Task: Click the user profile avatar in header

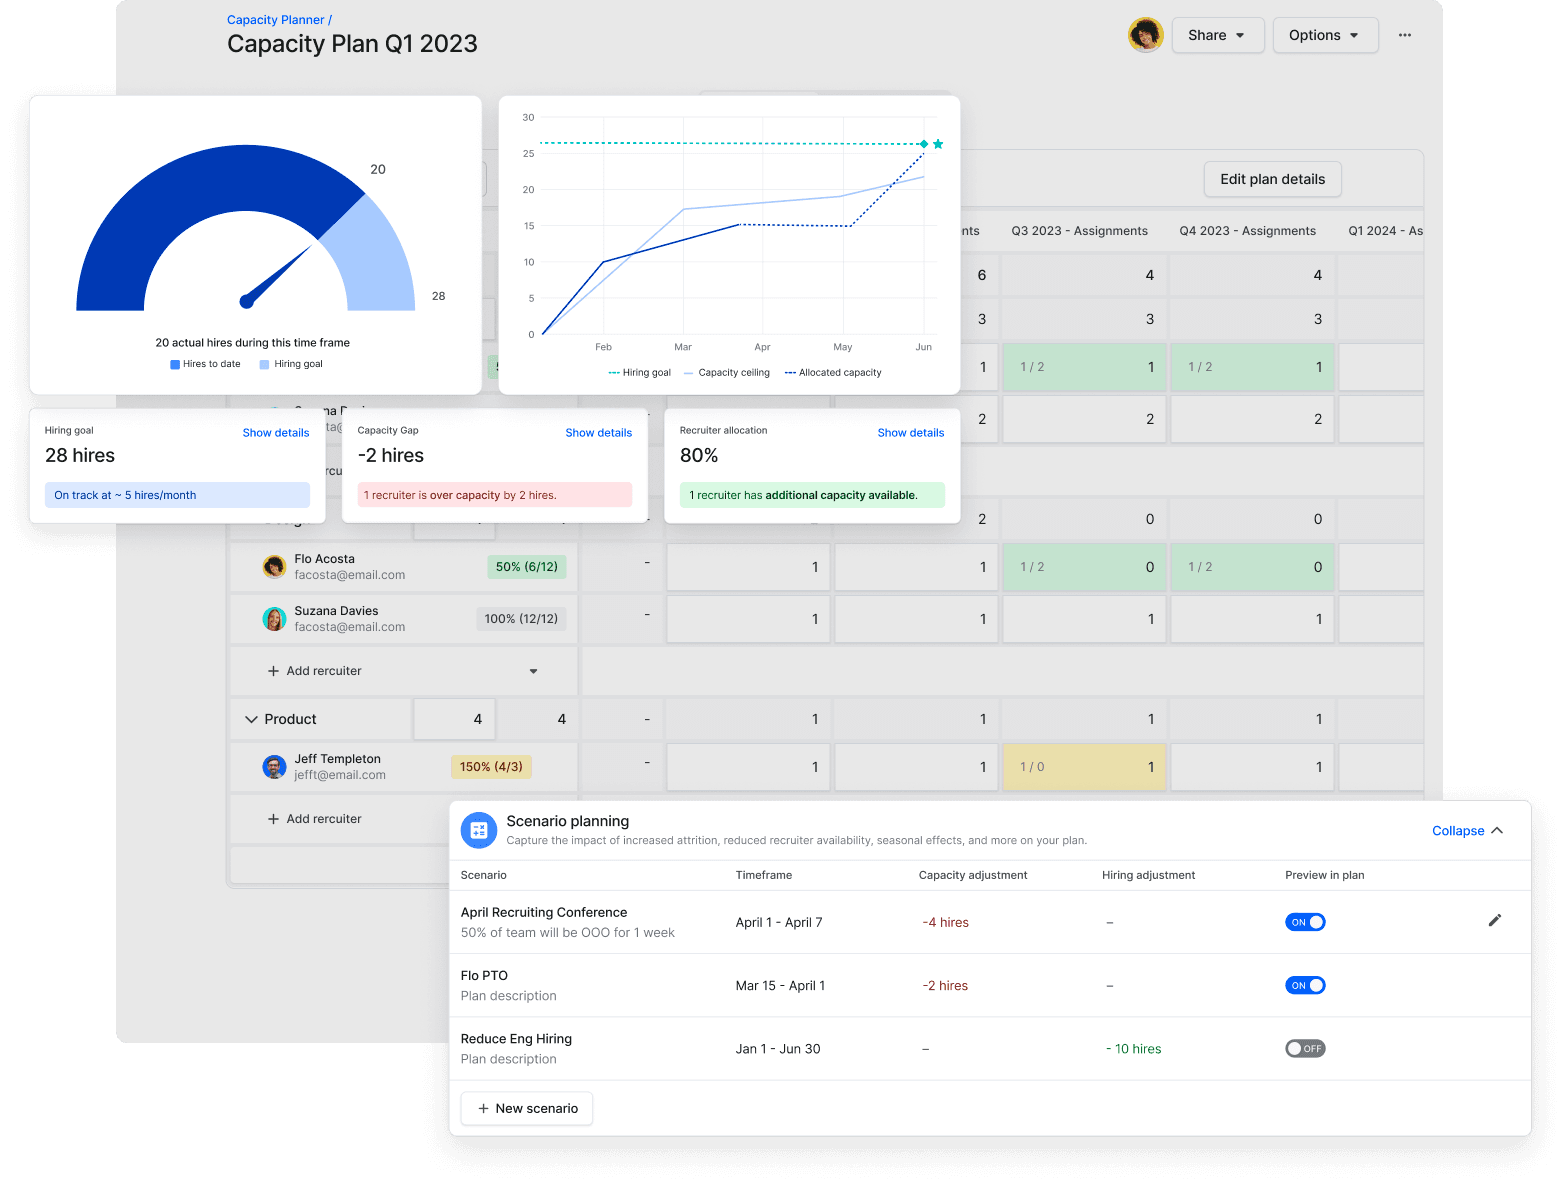Action: coord(1146,35)
